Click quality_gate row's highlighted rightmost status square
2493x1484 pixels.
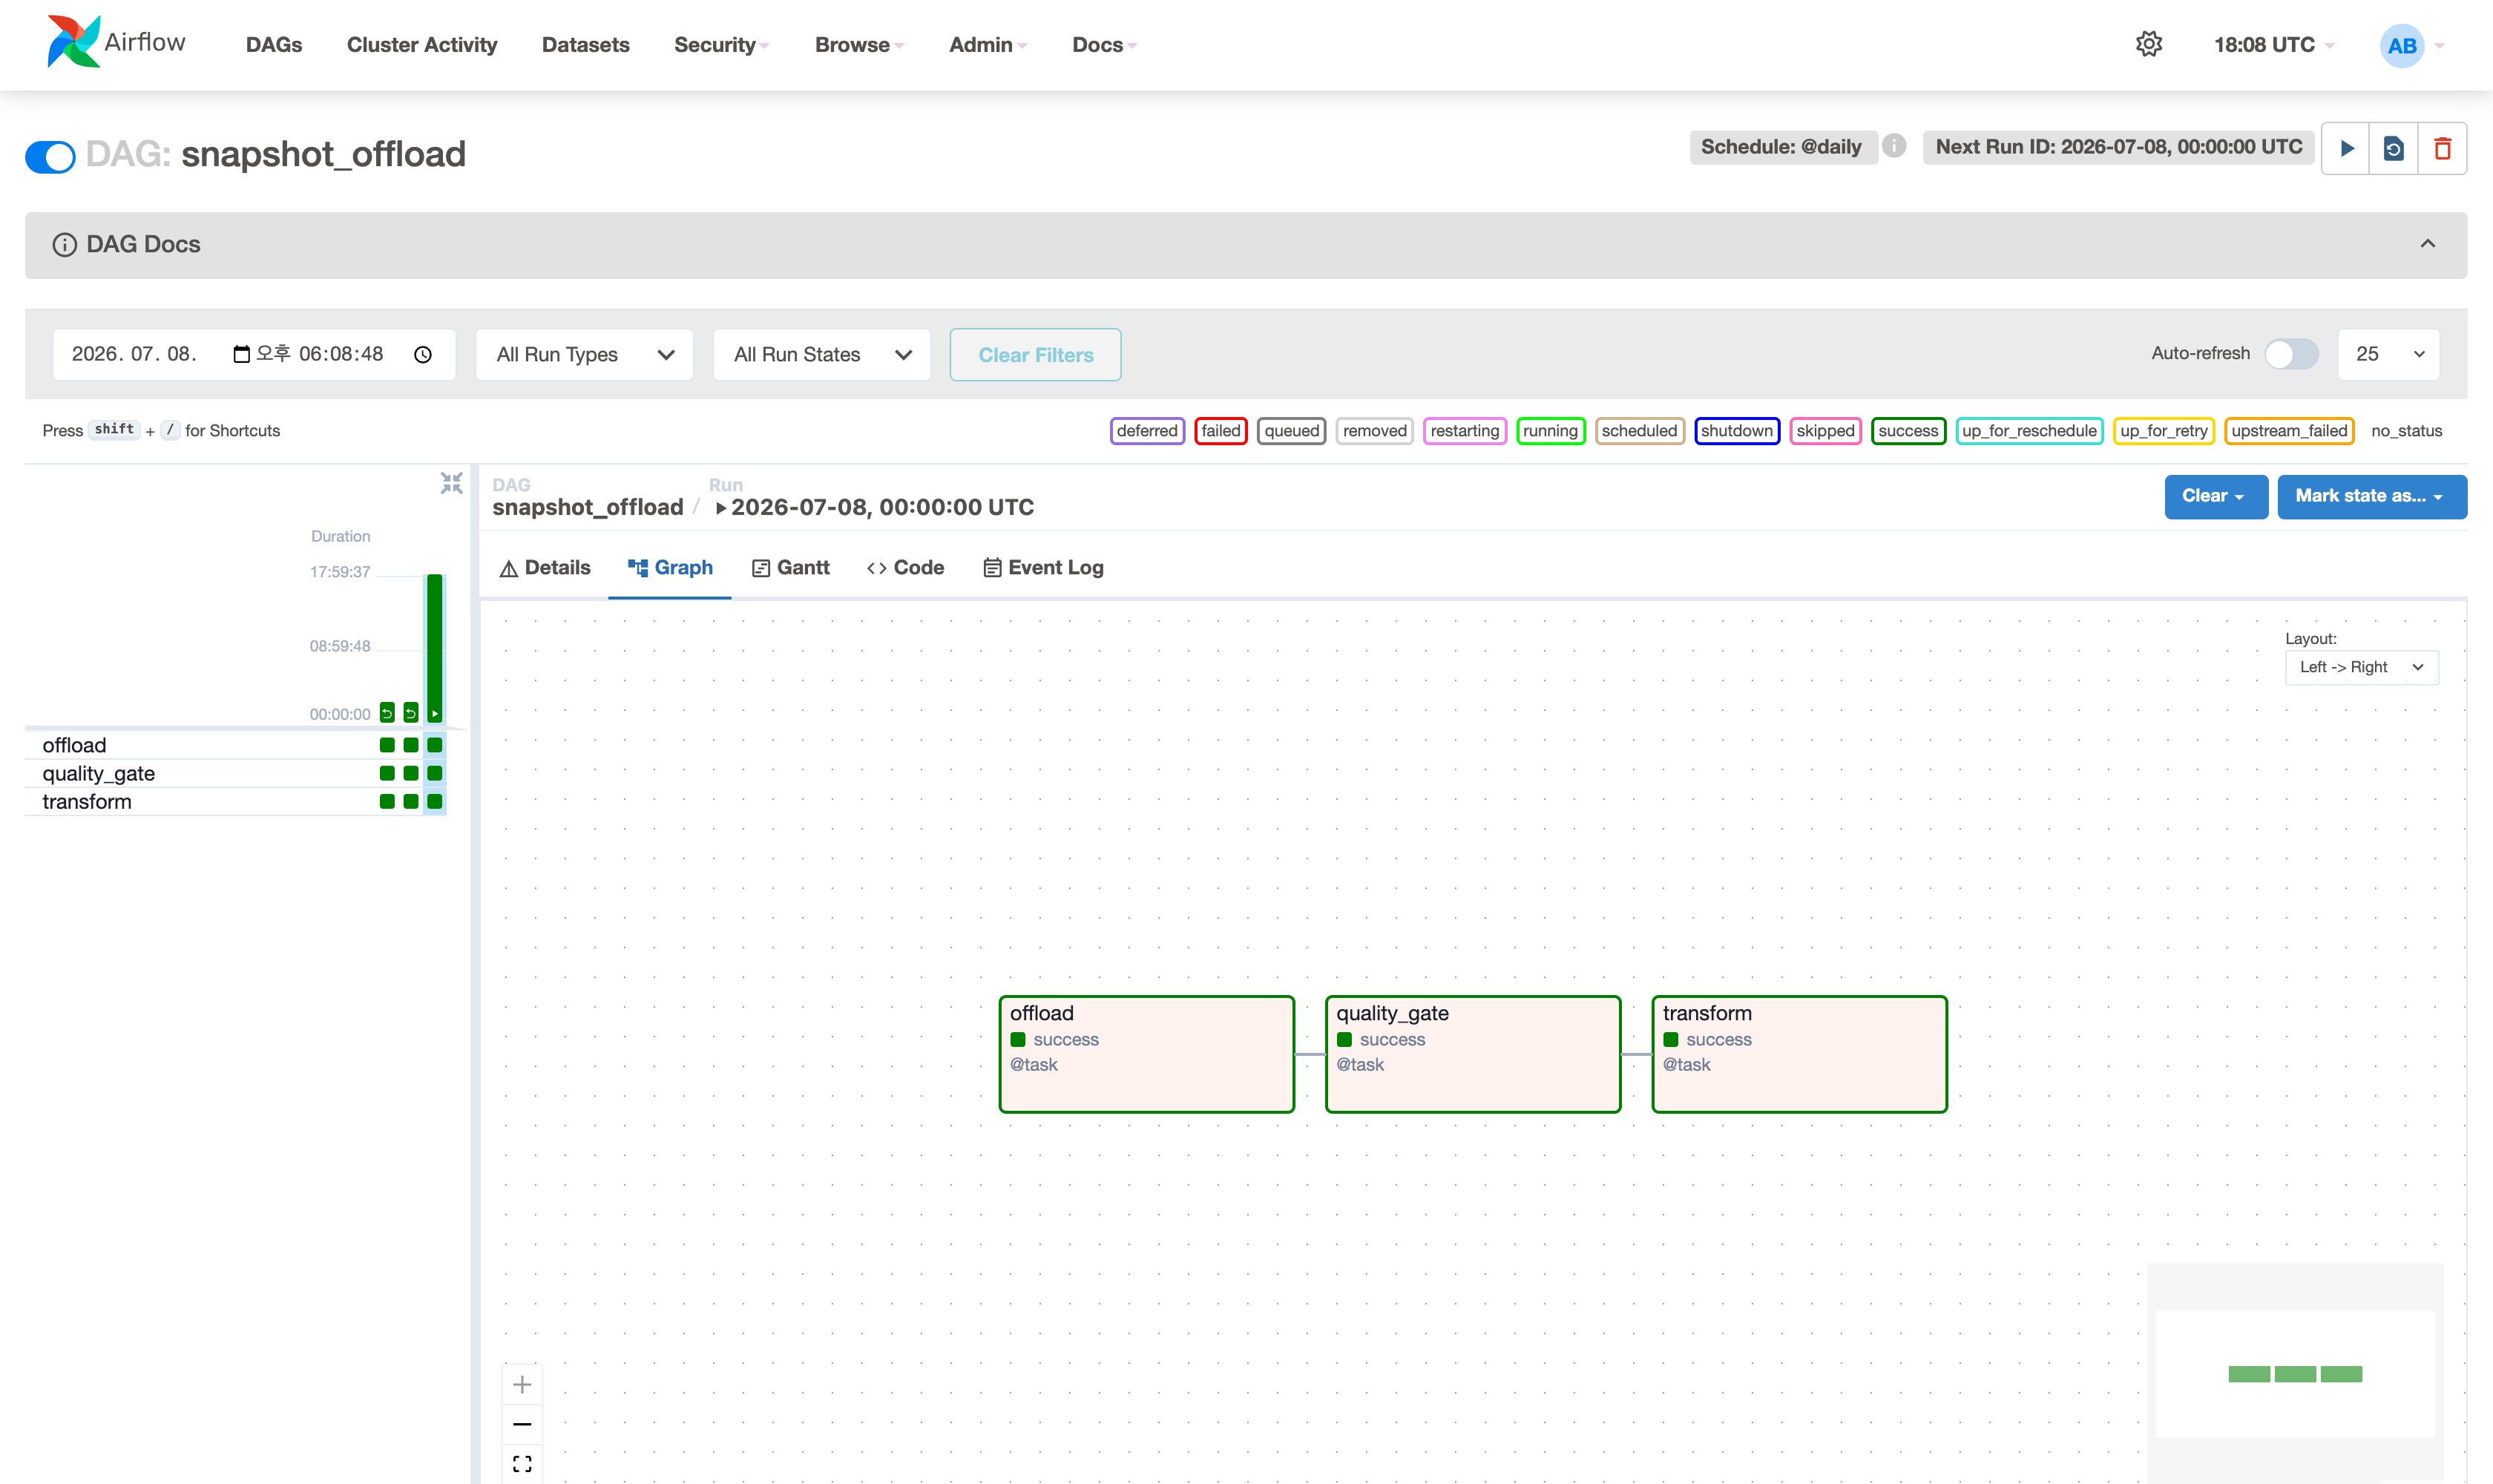(435, 773)
